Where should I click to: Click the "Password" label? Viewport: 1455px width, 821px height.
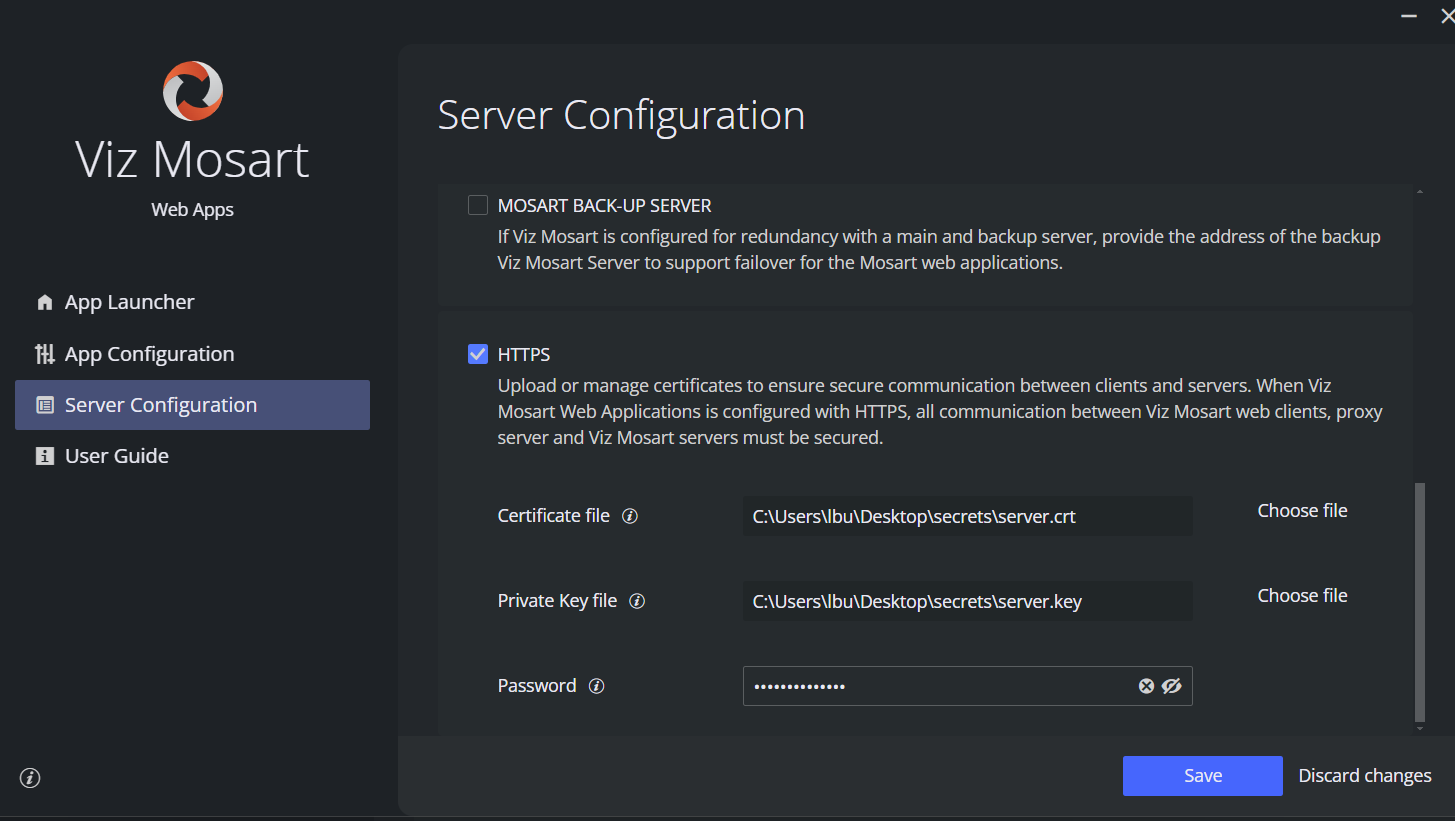pos(537,686)
